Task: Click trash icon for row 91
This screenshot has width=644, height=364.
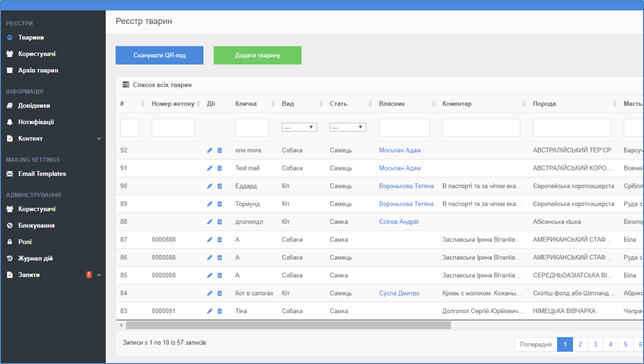Action: click(220, 168)
